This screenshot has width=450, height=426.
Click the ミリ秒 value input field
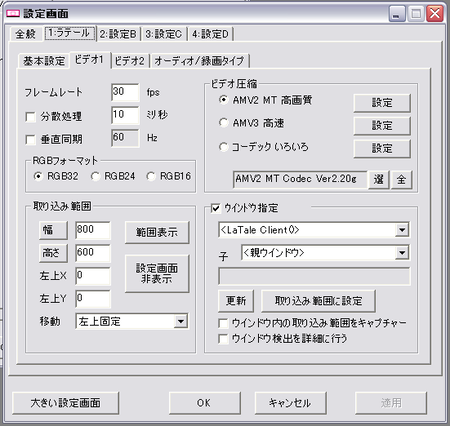coord(125,115)
